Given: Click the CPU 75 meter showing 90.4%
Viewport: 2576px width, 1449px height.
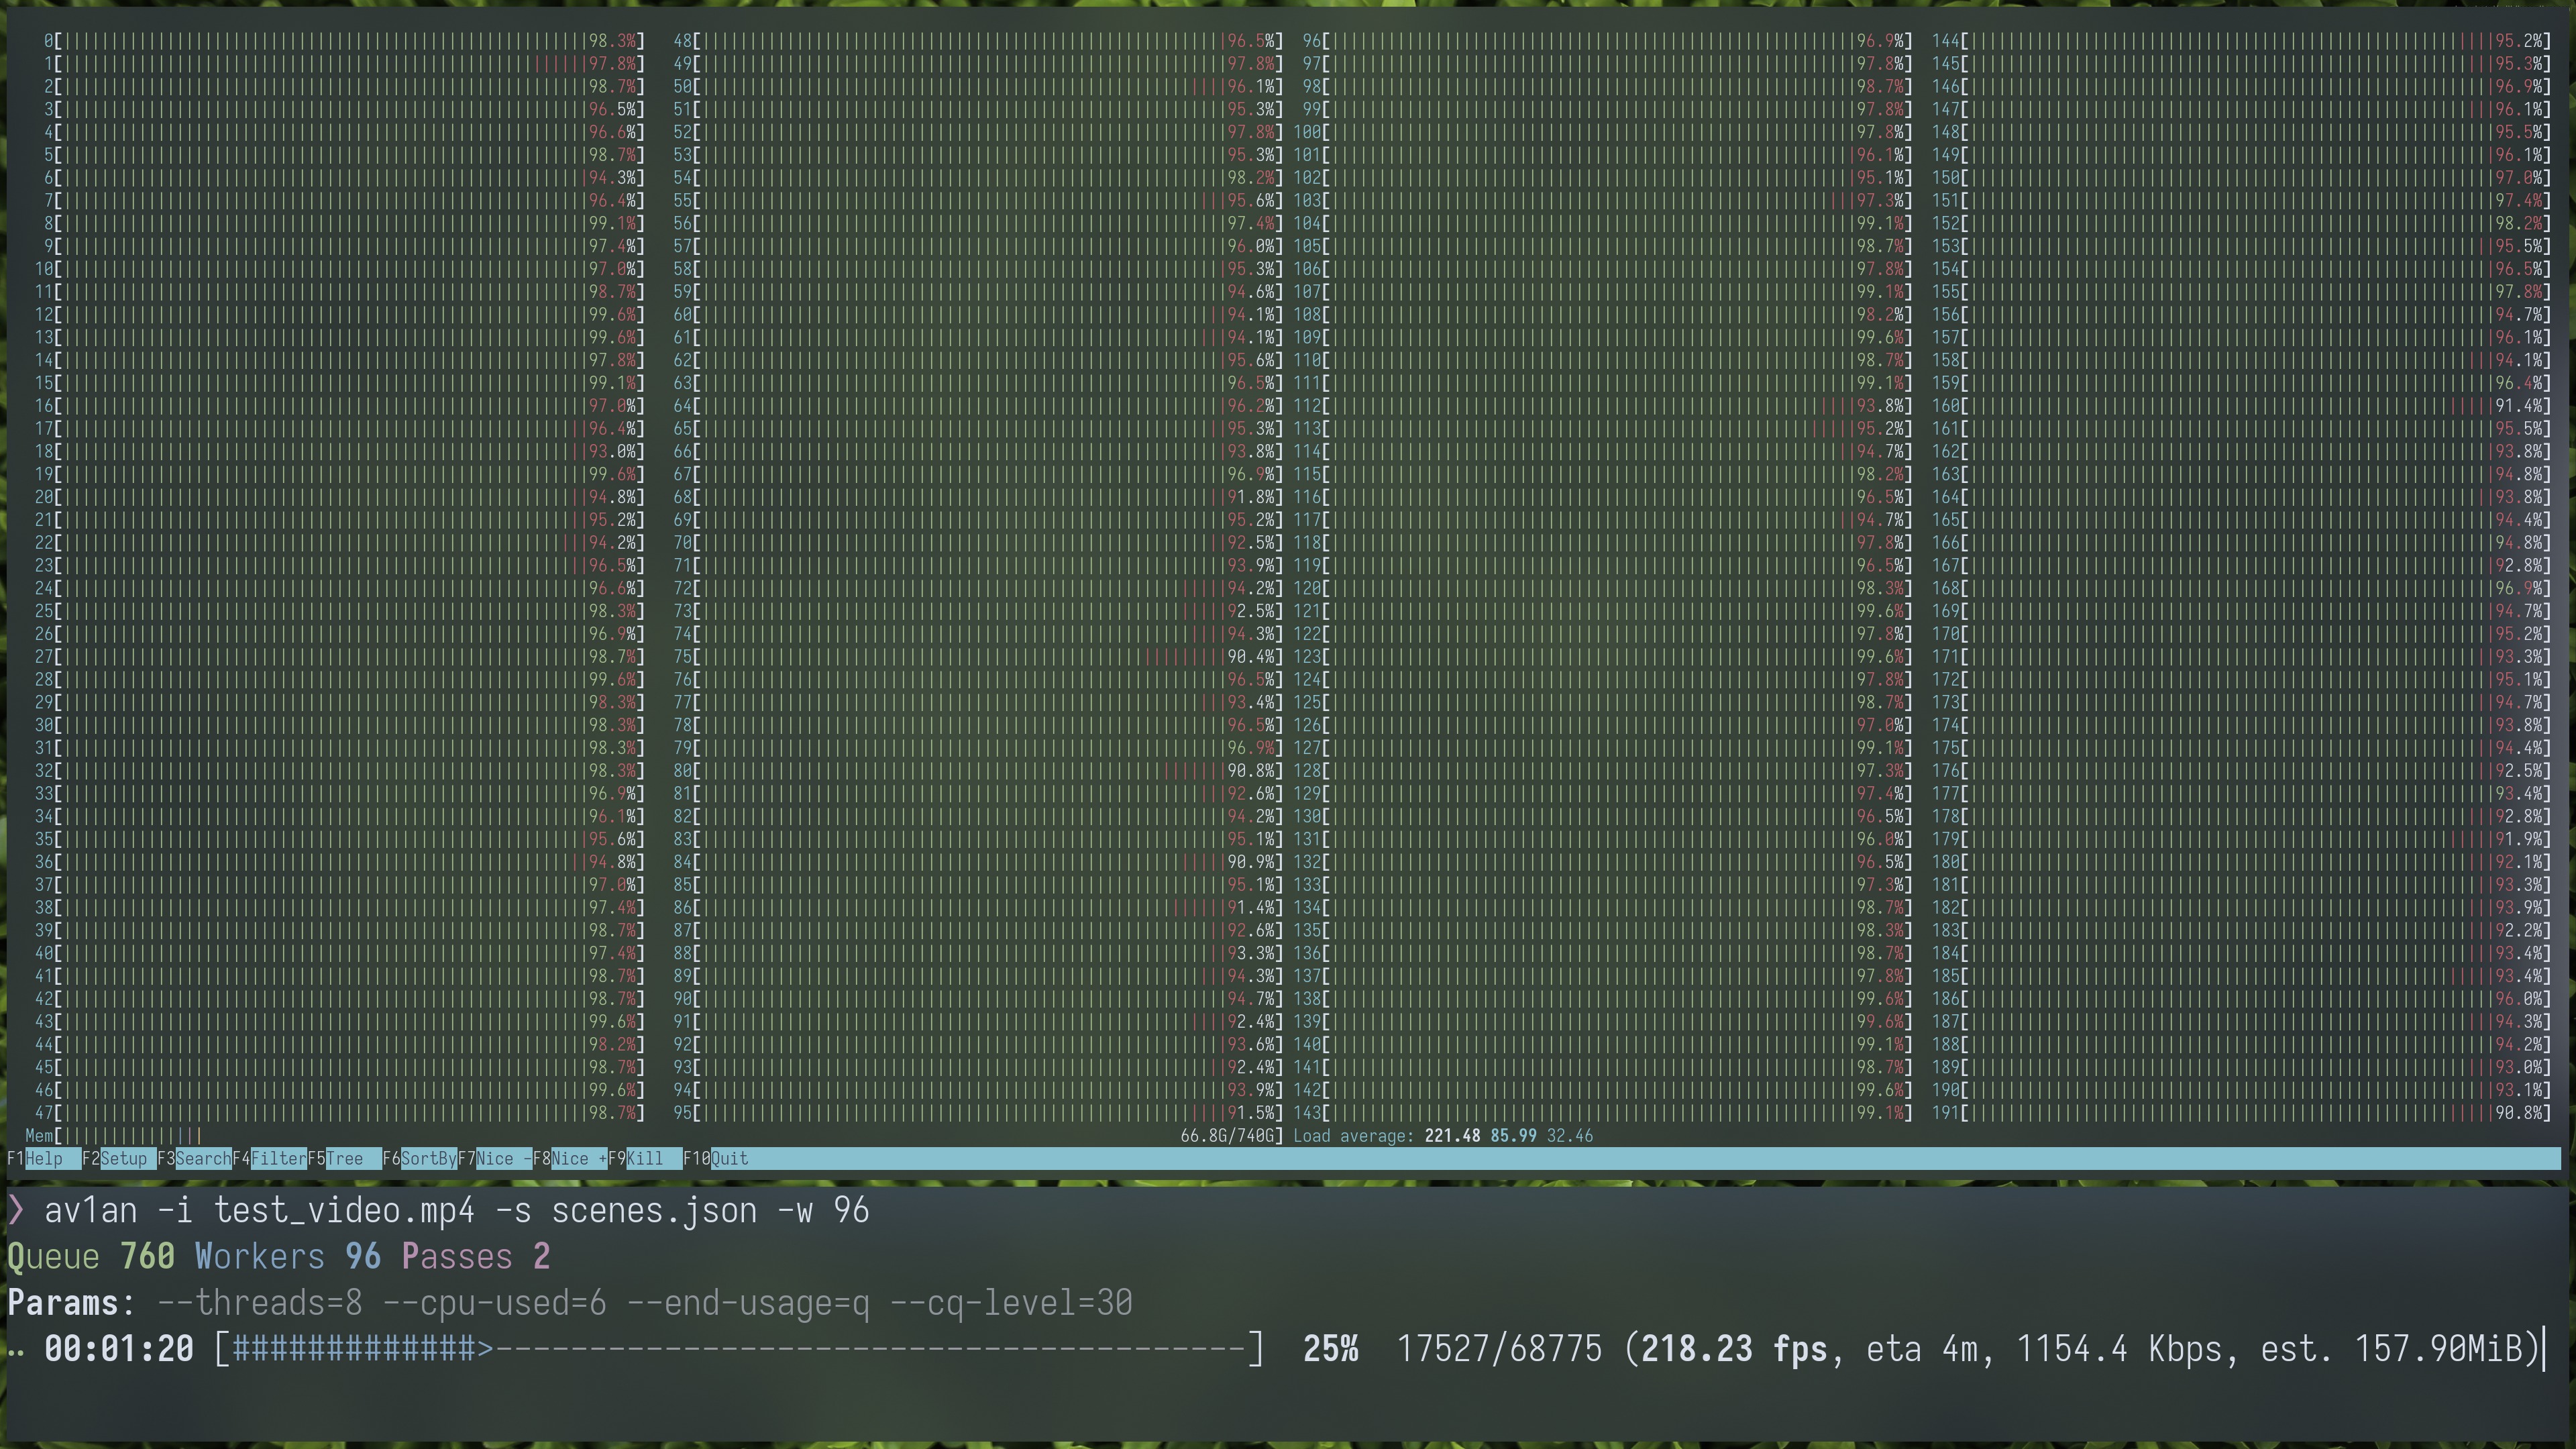Looking at the screenshot, I should (978, 657).
